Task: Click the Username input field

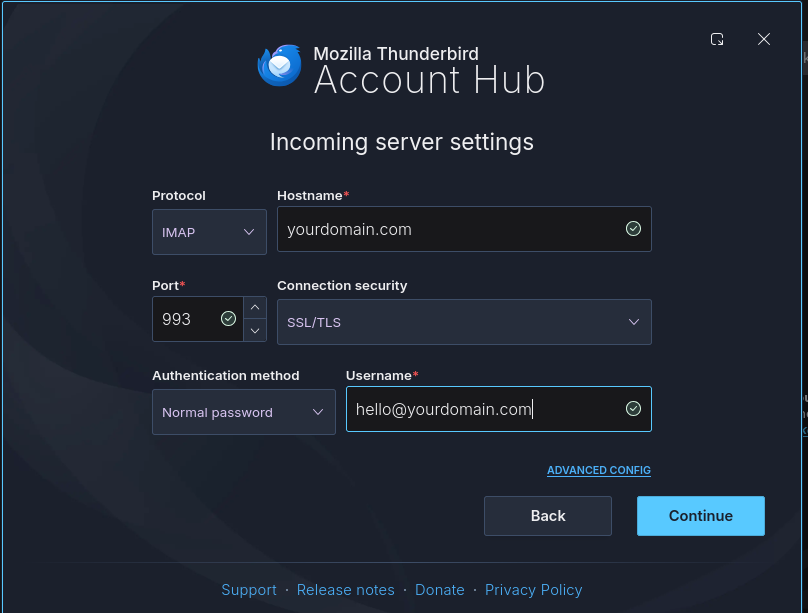Action: pyautogui.click(x=498, y=409)
